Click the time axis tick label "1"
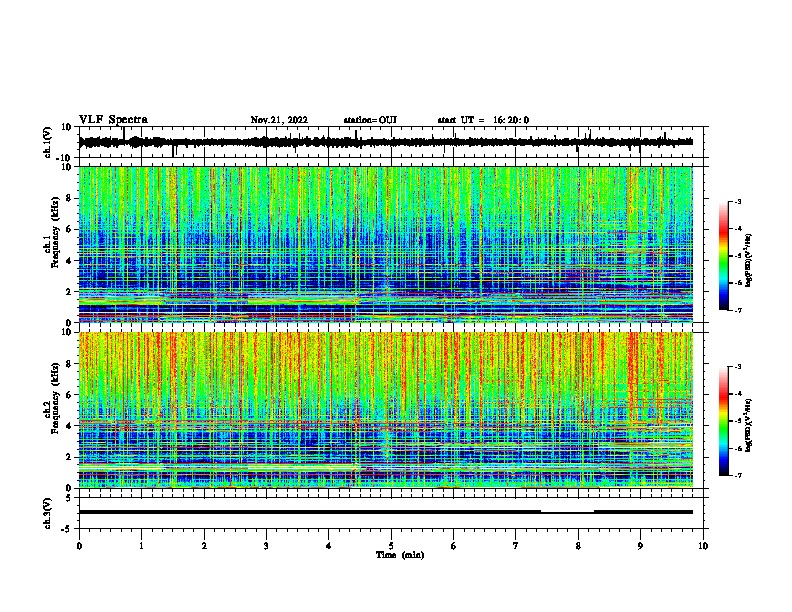 point(141,546)
